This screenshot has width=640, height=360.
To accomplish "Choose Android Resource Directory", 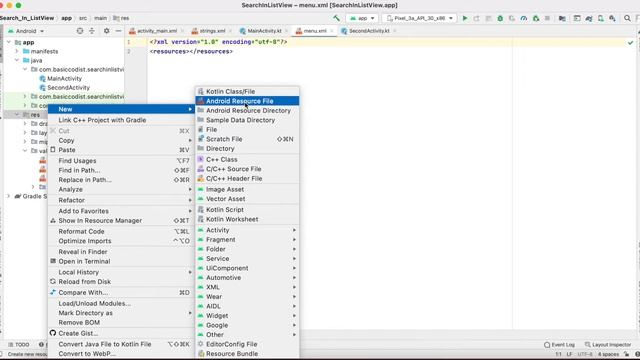I will coord(247,111).
